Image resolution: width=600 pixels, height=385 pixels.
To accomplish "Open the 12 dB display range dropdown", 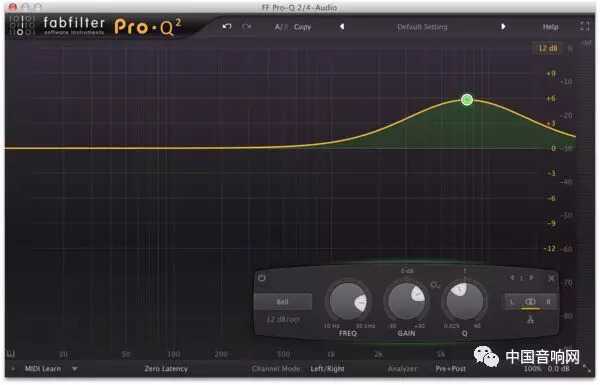I will coord(548,48).
